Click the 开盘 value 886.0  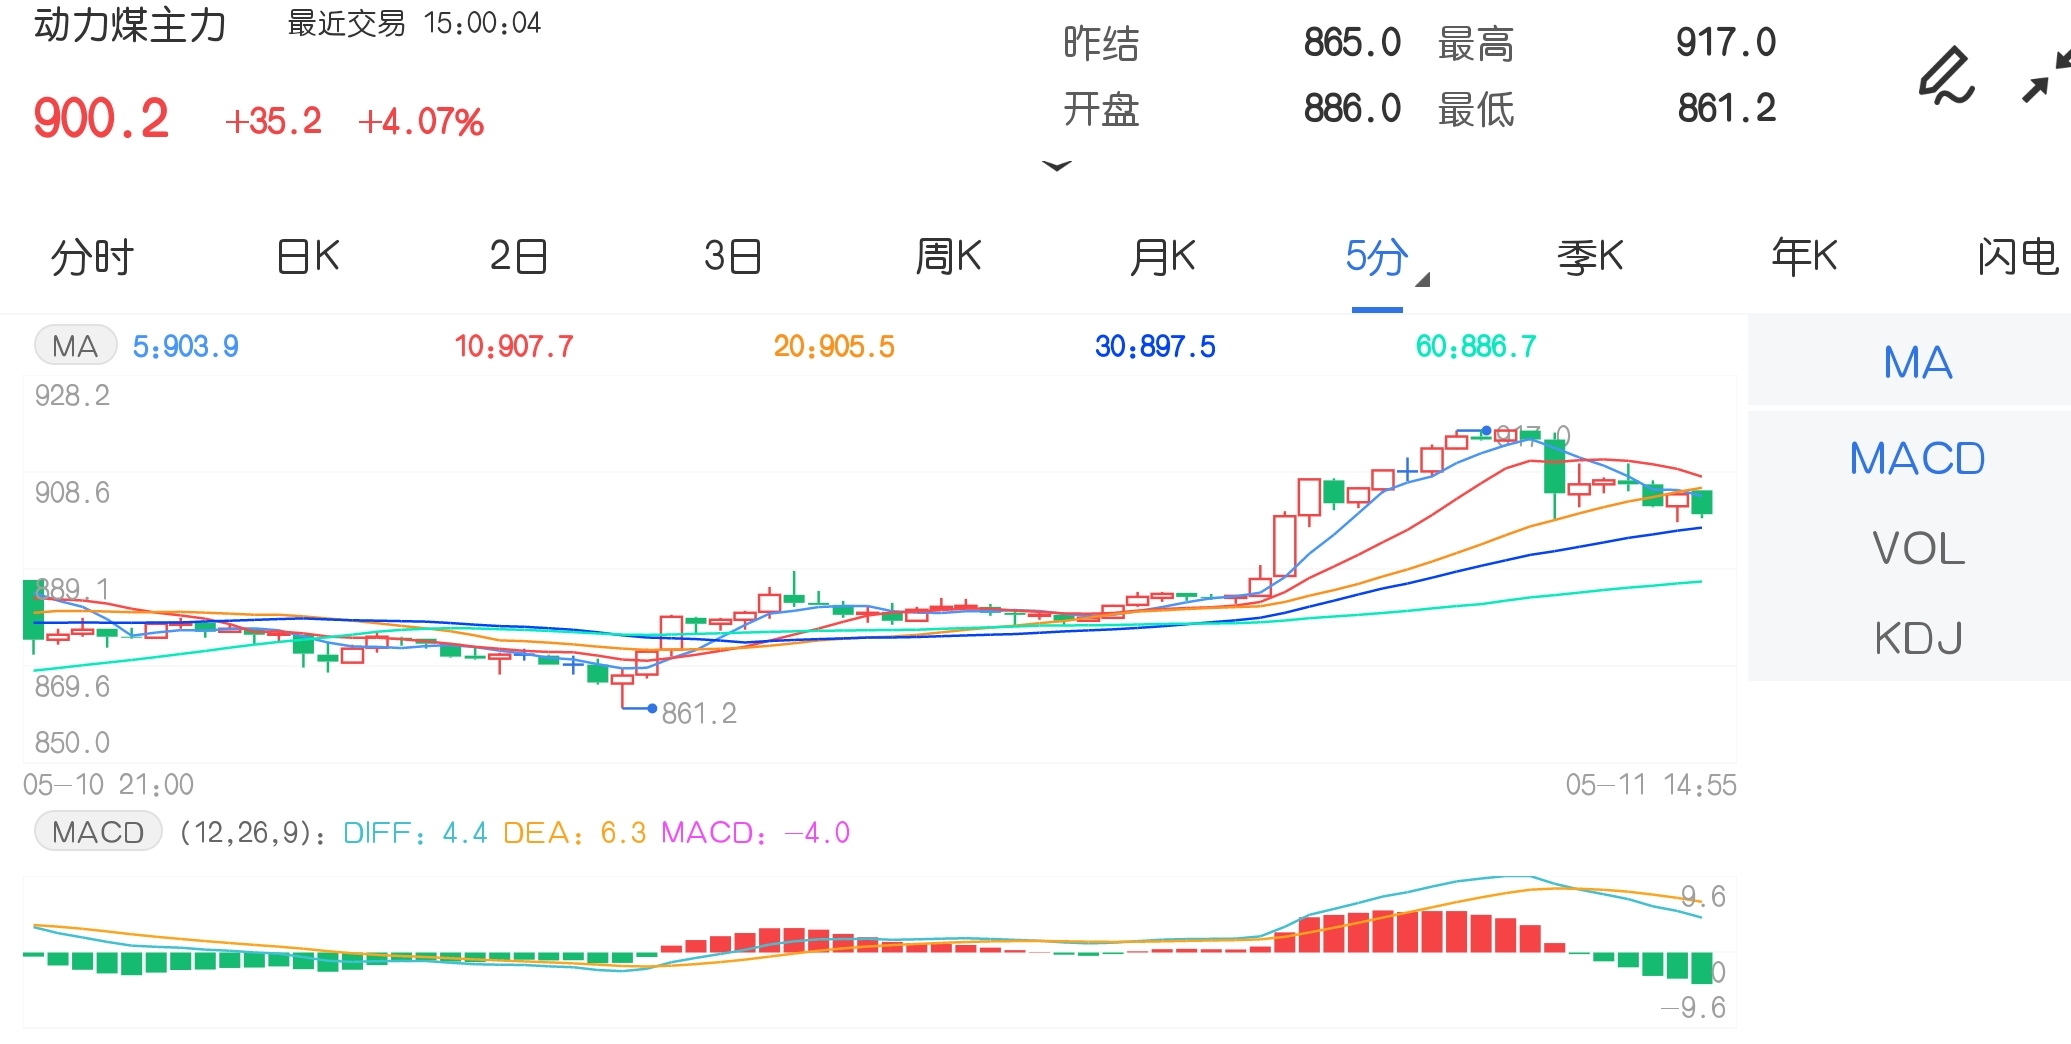[1352, 108]
